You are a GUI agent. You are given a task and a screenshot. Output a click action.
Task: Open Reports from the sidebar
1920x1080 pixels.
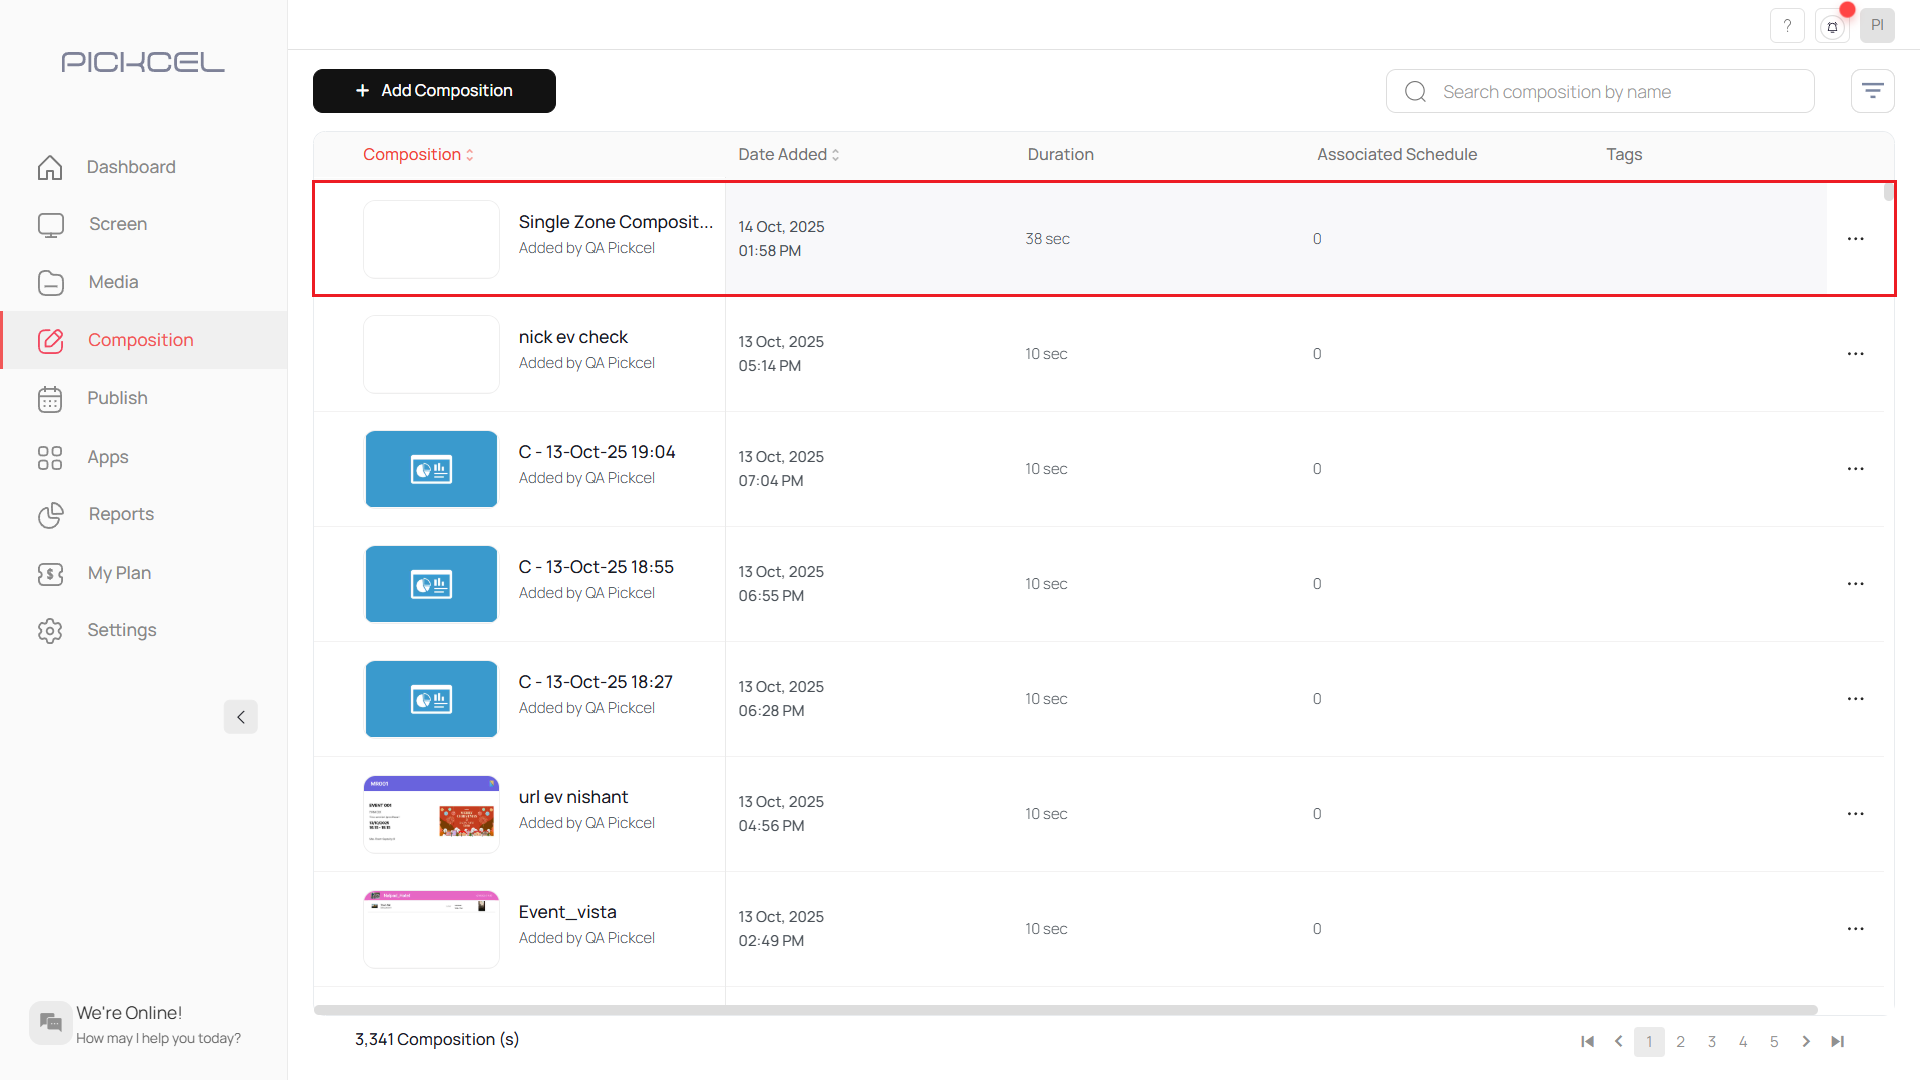coord(121,514)
